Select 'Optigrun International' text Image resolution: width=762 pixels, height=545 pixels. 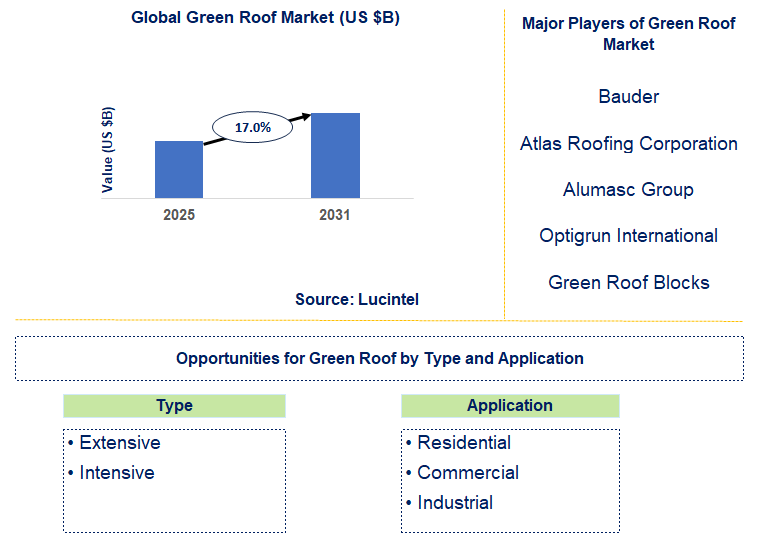point(628,236)
